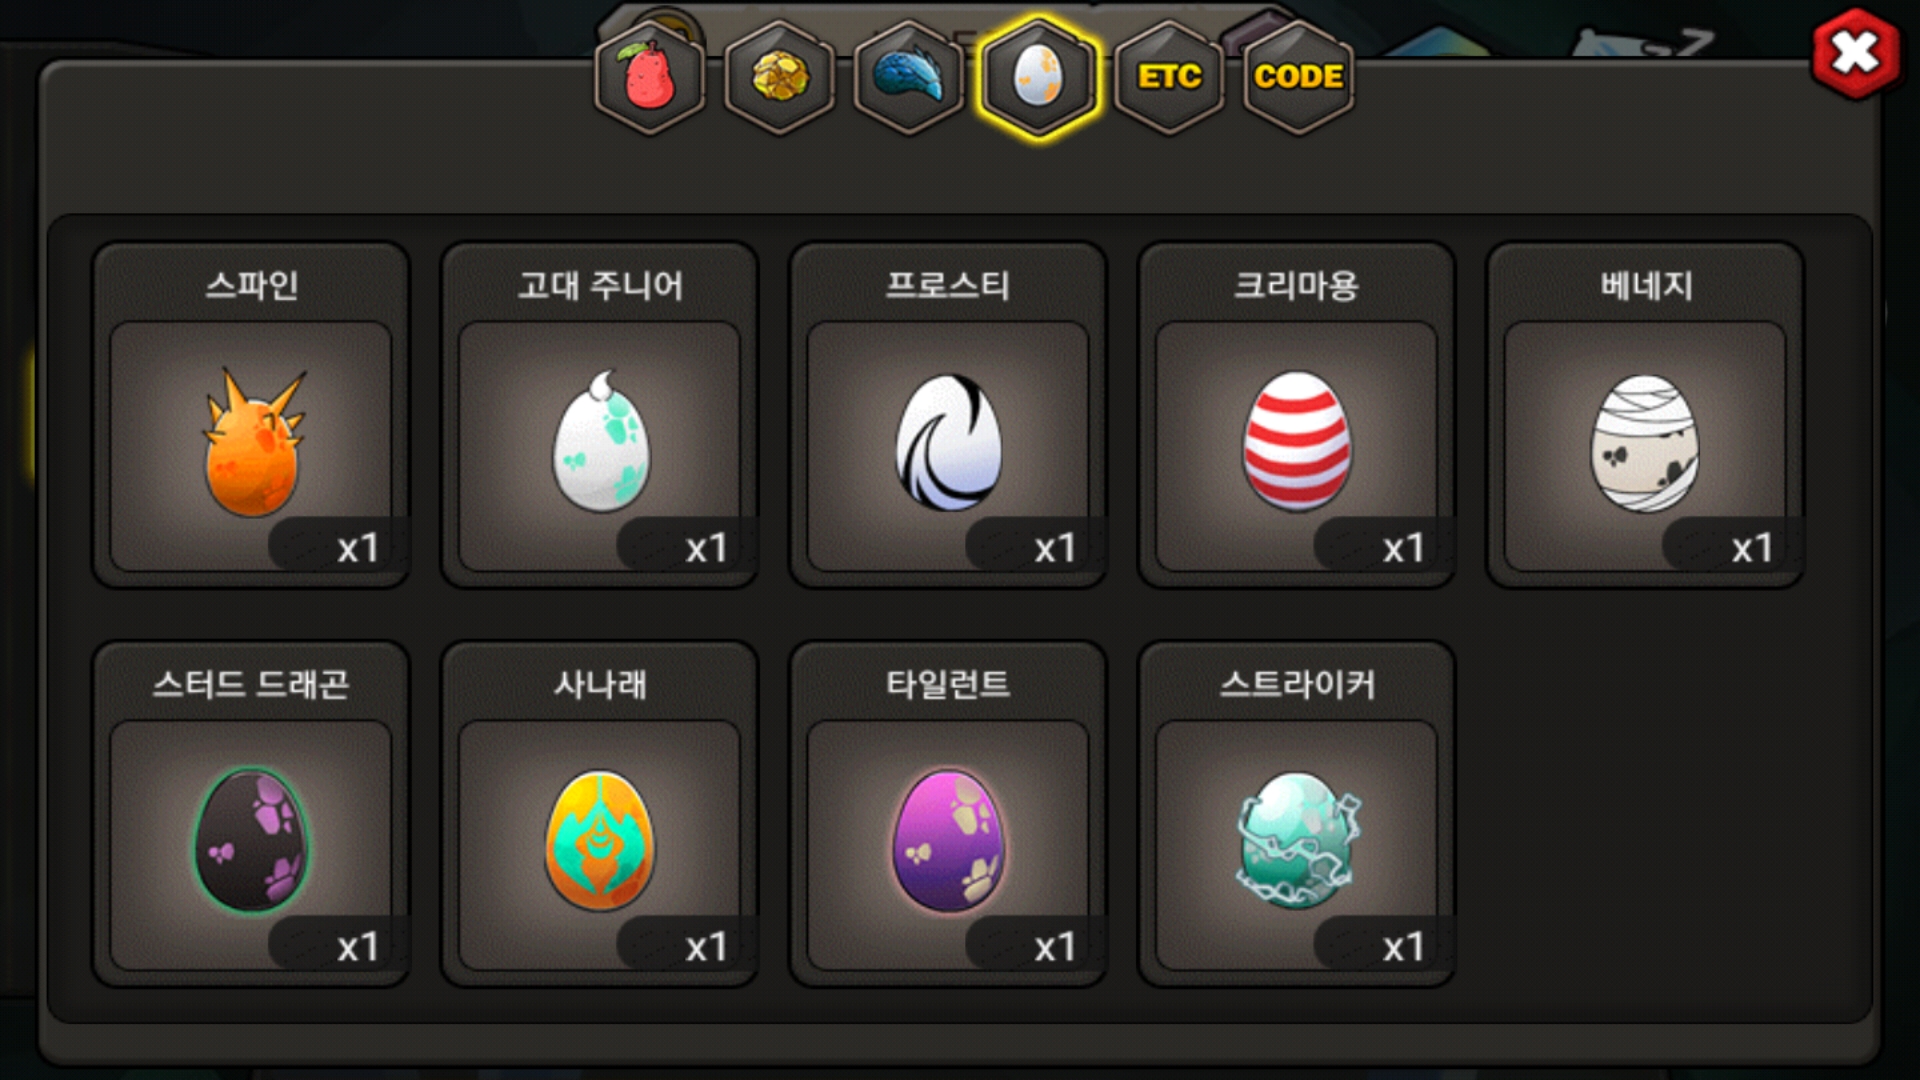Screen dimensions: 1920x1080
Task: Switch to the CODE tab
Action: (x=1298, y=77)
